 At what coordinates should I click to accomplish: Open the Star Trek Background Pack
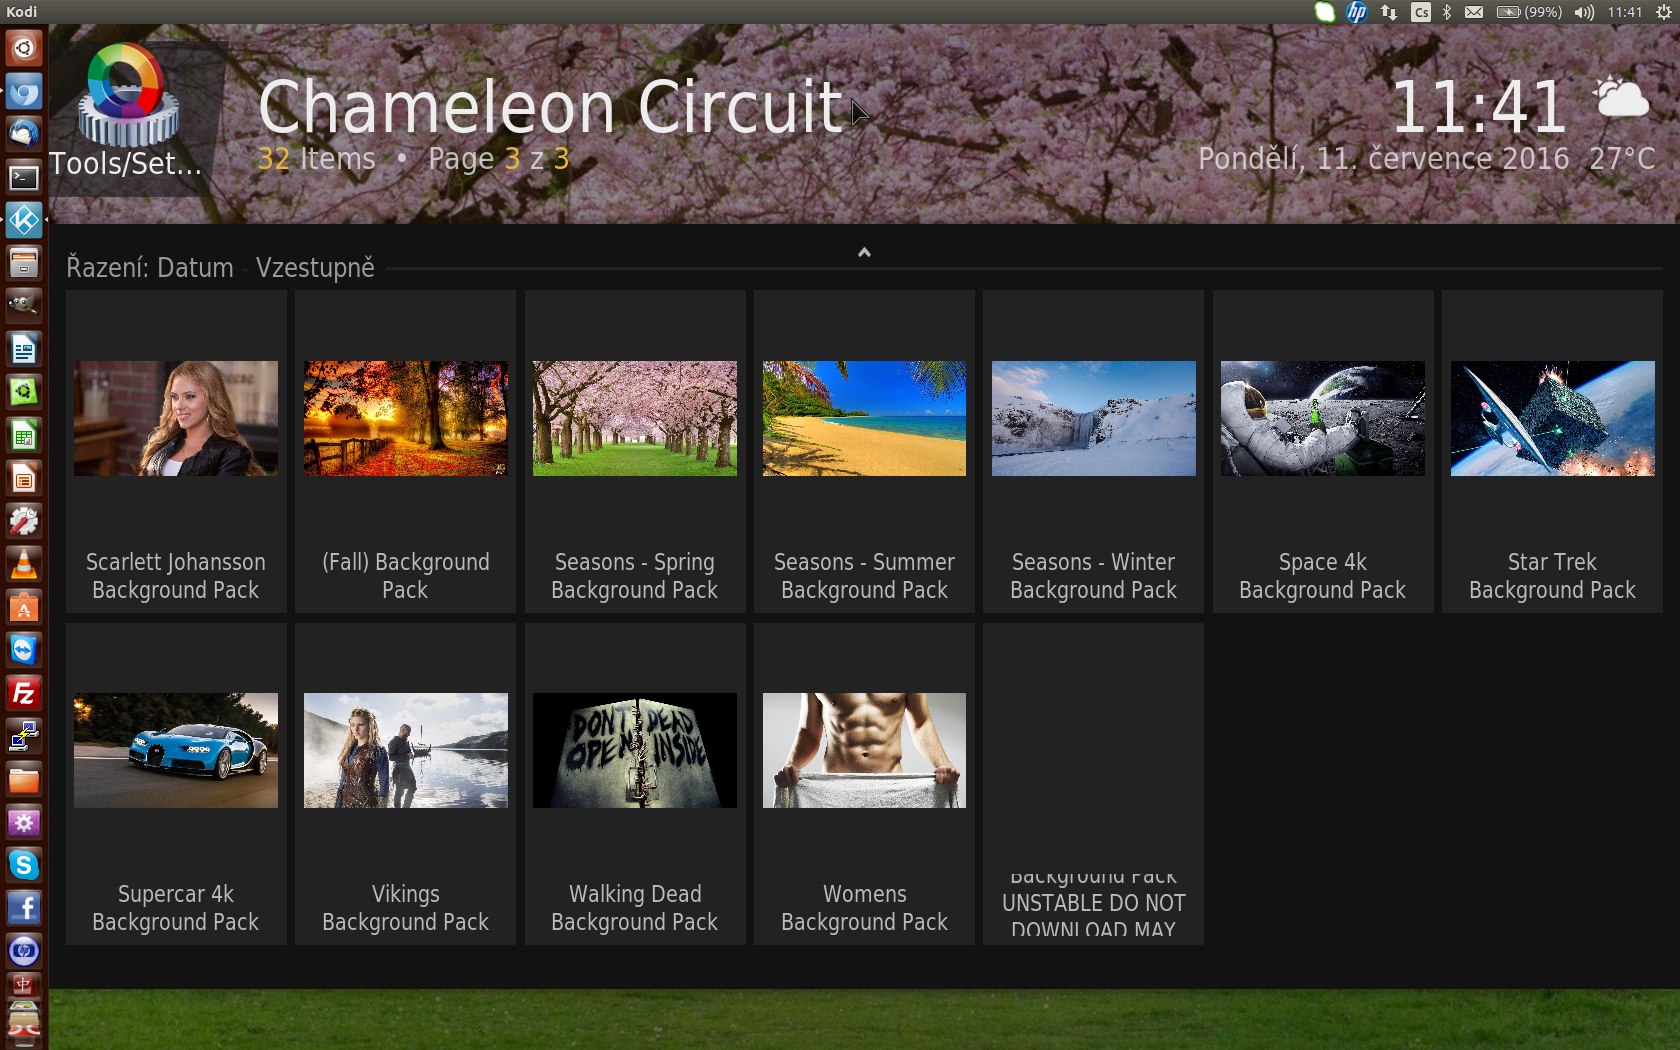point(1552,452)
